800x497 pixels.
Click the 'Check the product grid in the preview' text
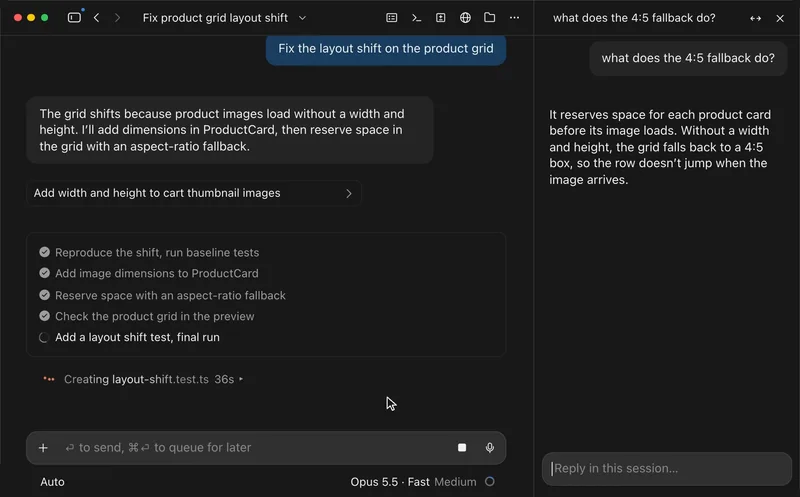[155, 316]
